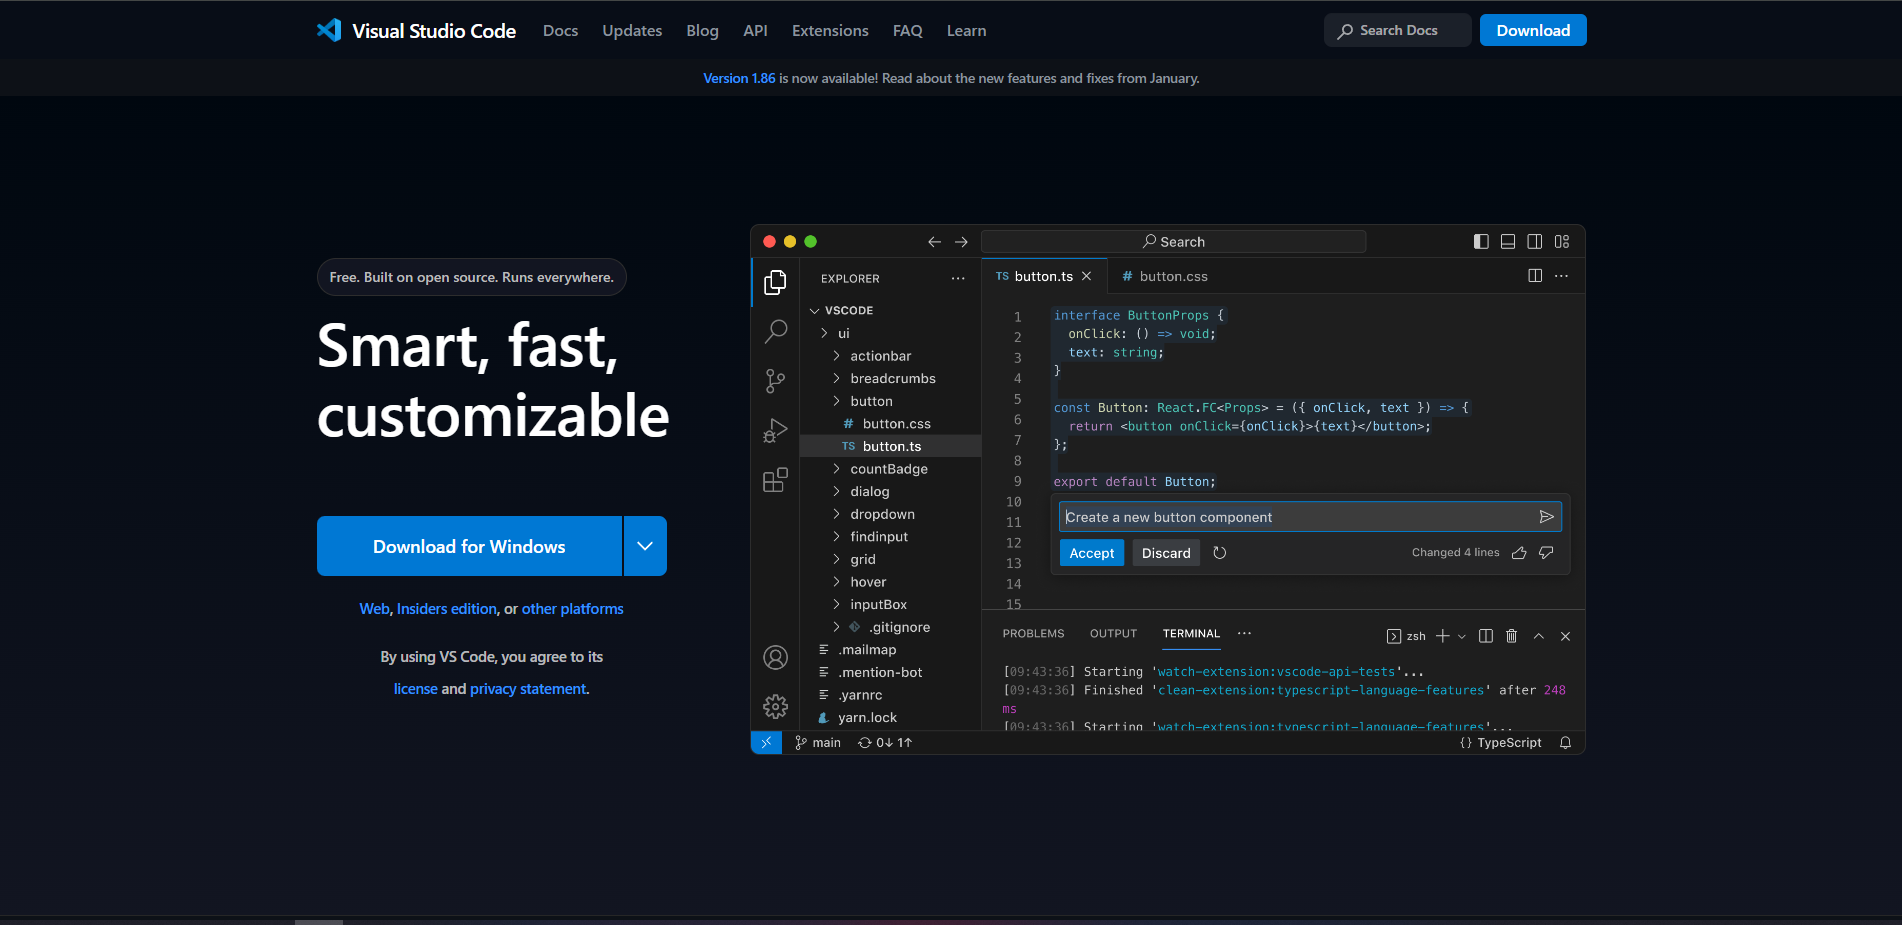
Task: Open the Extensions nav item
Action: (830, 31)
